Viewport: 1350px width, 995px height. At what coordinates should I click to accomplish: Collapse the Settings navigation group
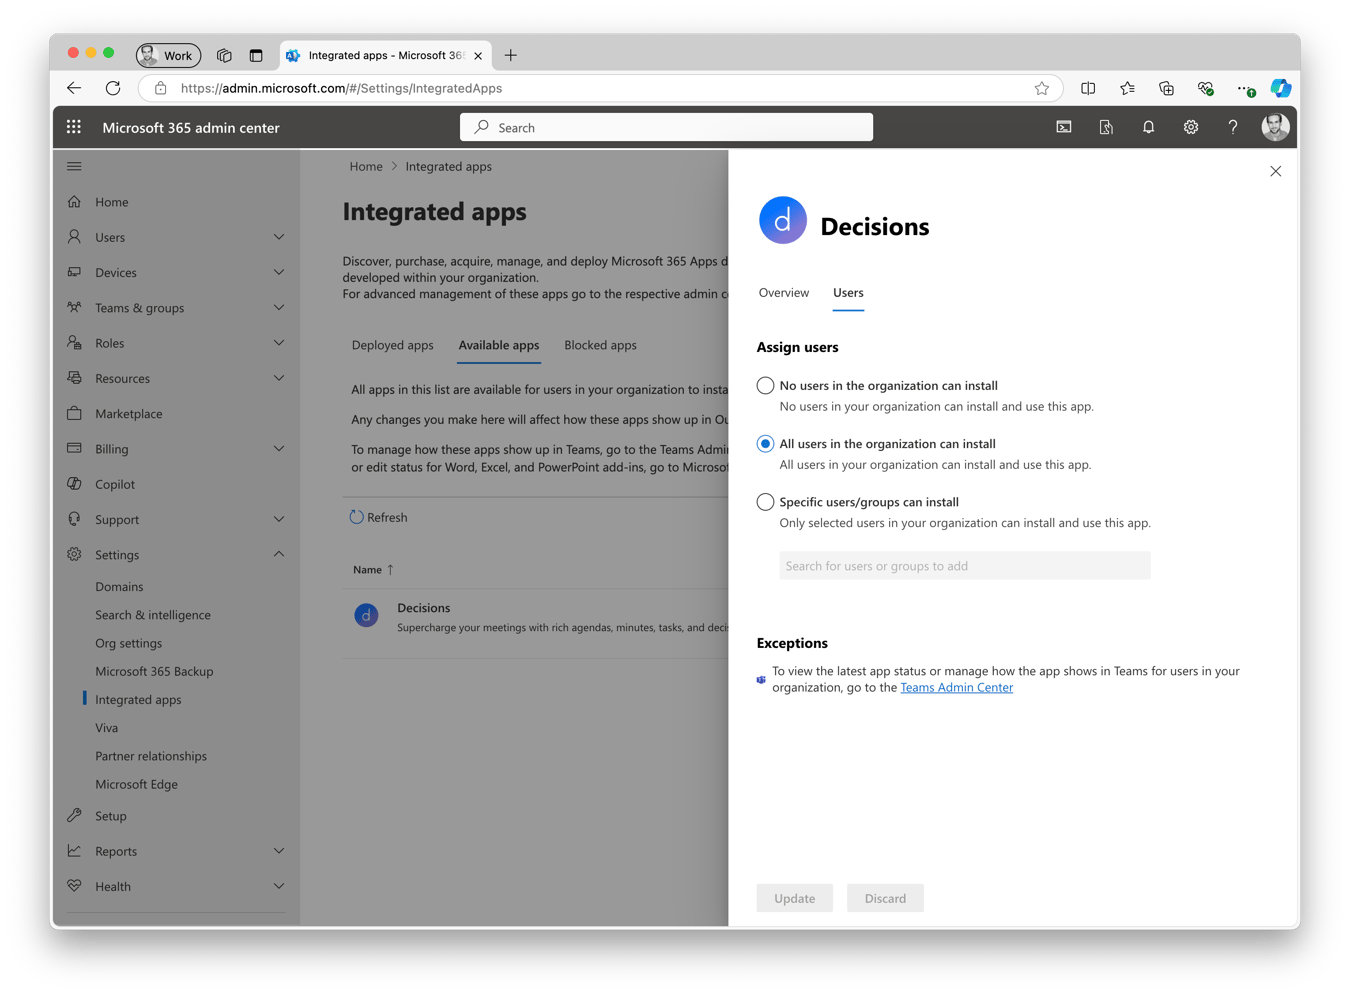279,554
